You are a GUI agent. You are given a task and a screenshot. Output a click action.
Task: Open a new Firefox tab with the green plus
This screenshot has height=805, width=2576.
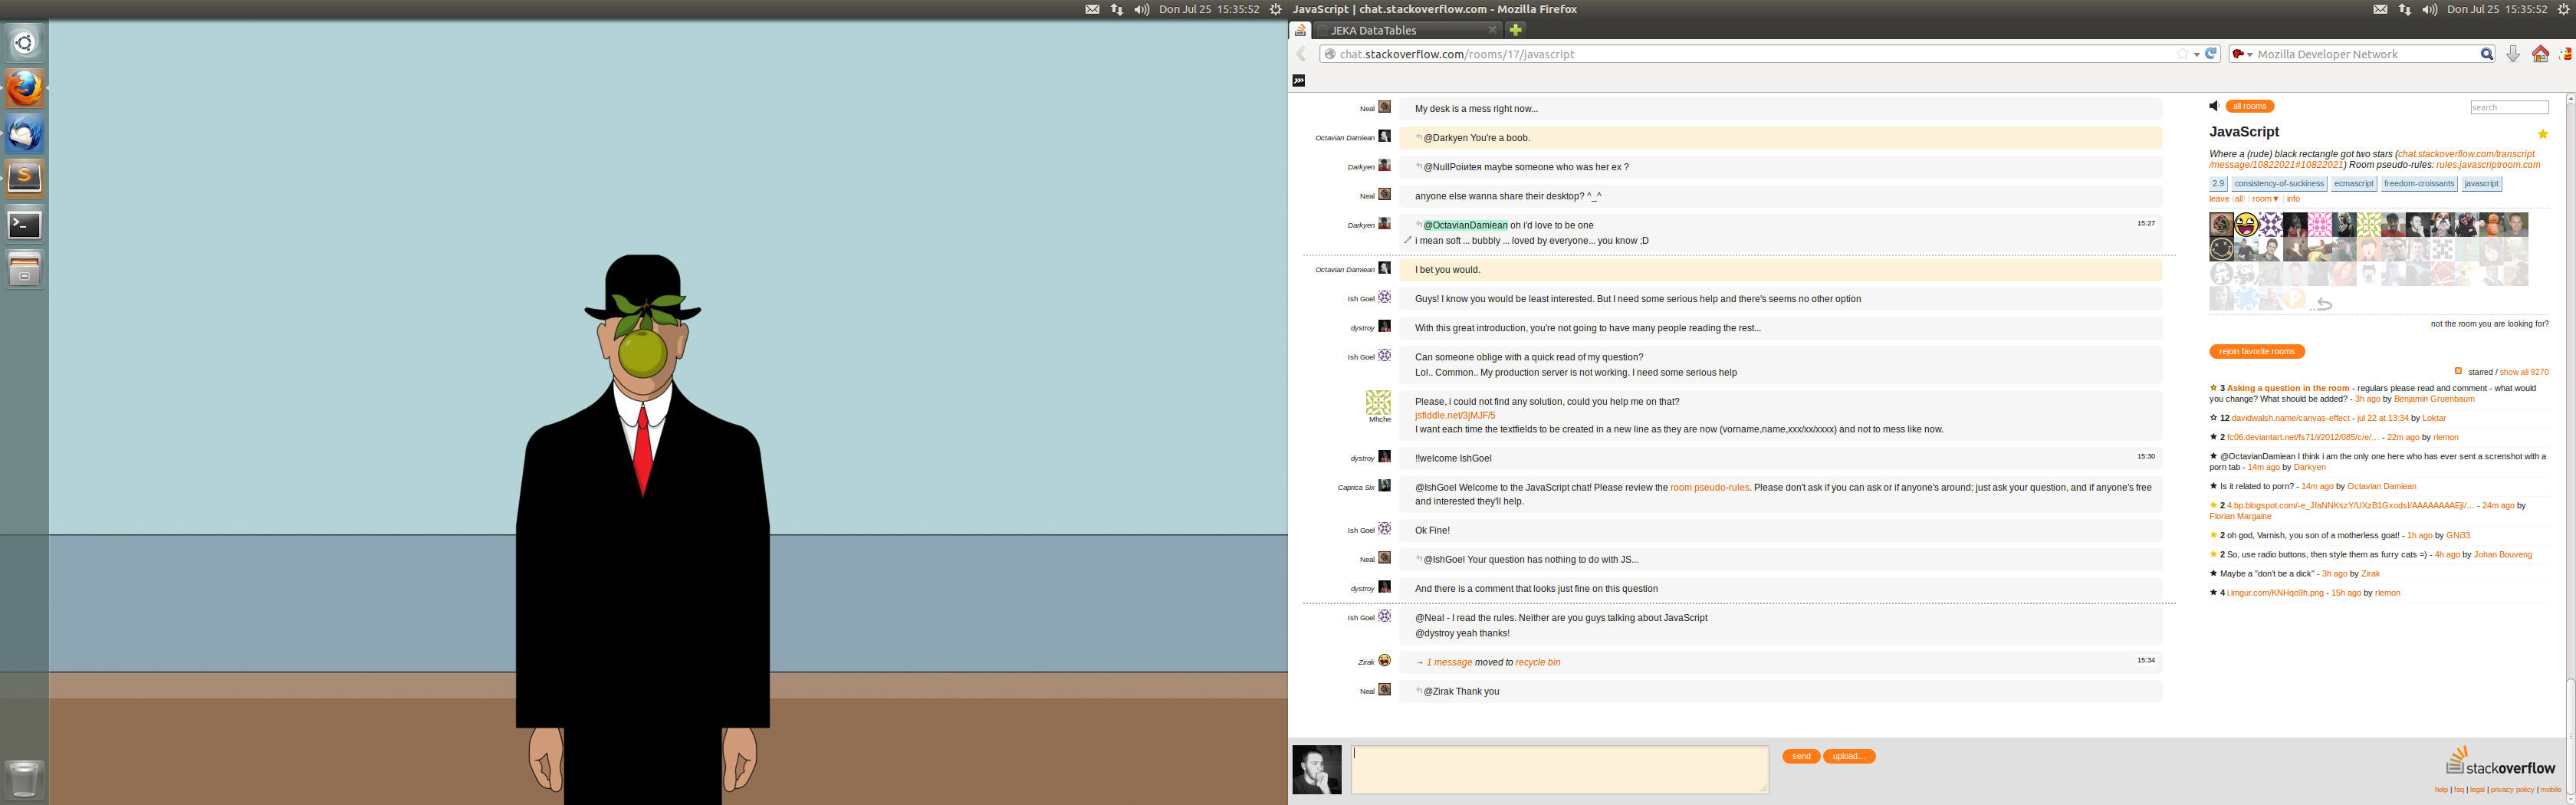click(x=1516, y=30)
